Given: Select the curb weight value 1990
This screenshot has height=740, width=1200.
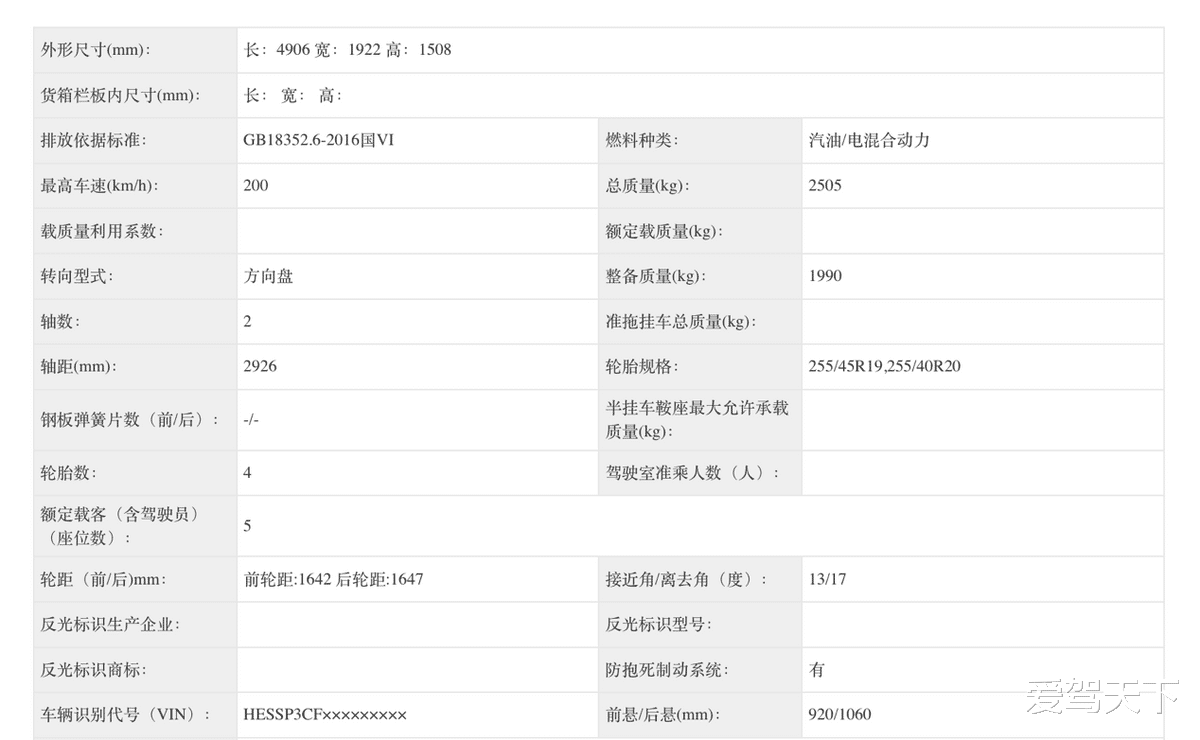Looking at the screenshot, I should pos(825,277).
